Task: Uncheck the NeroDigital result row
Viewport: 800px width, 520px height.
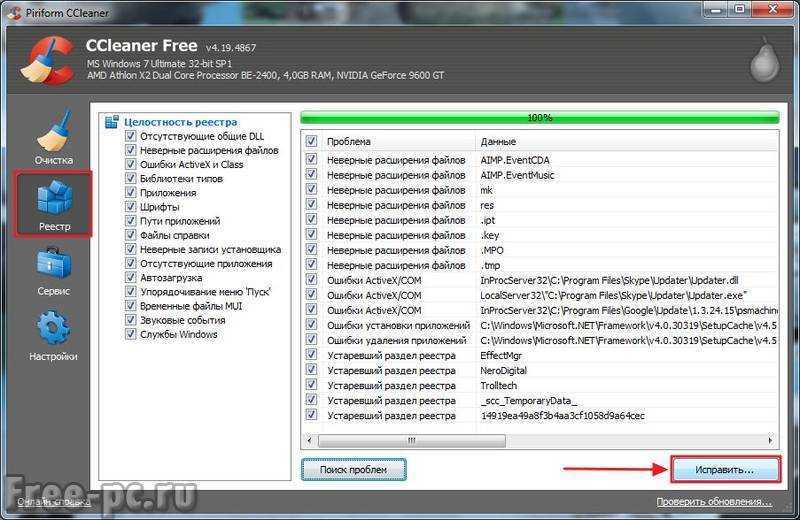Action: [x=311, y=370]
